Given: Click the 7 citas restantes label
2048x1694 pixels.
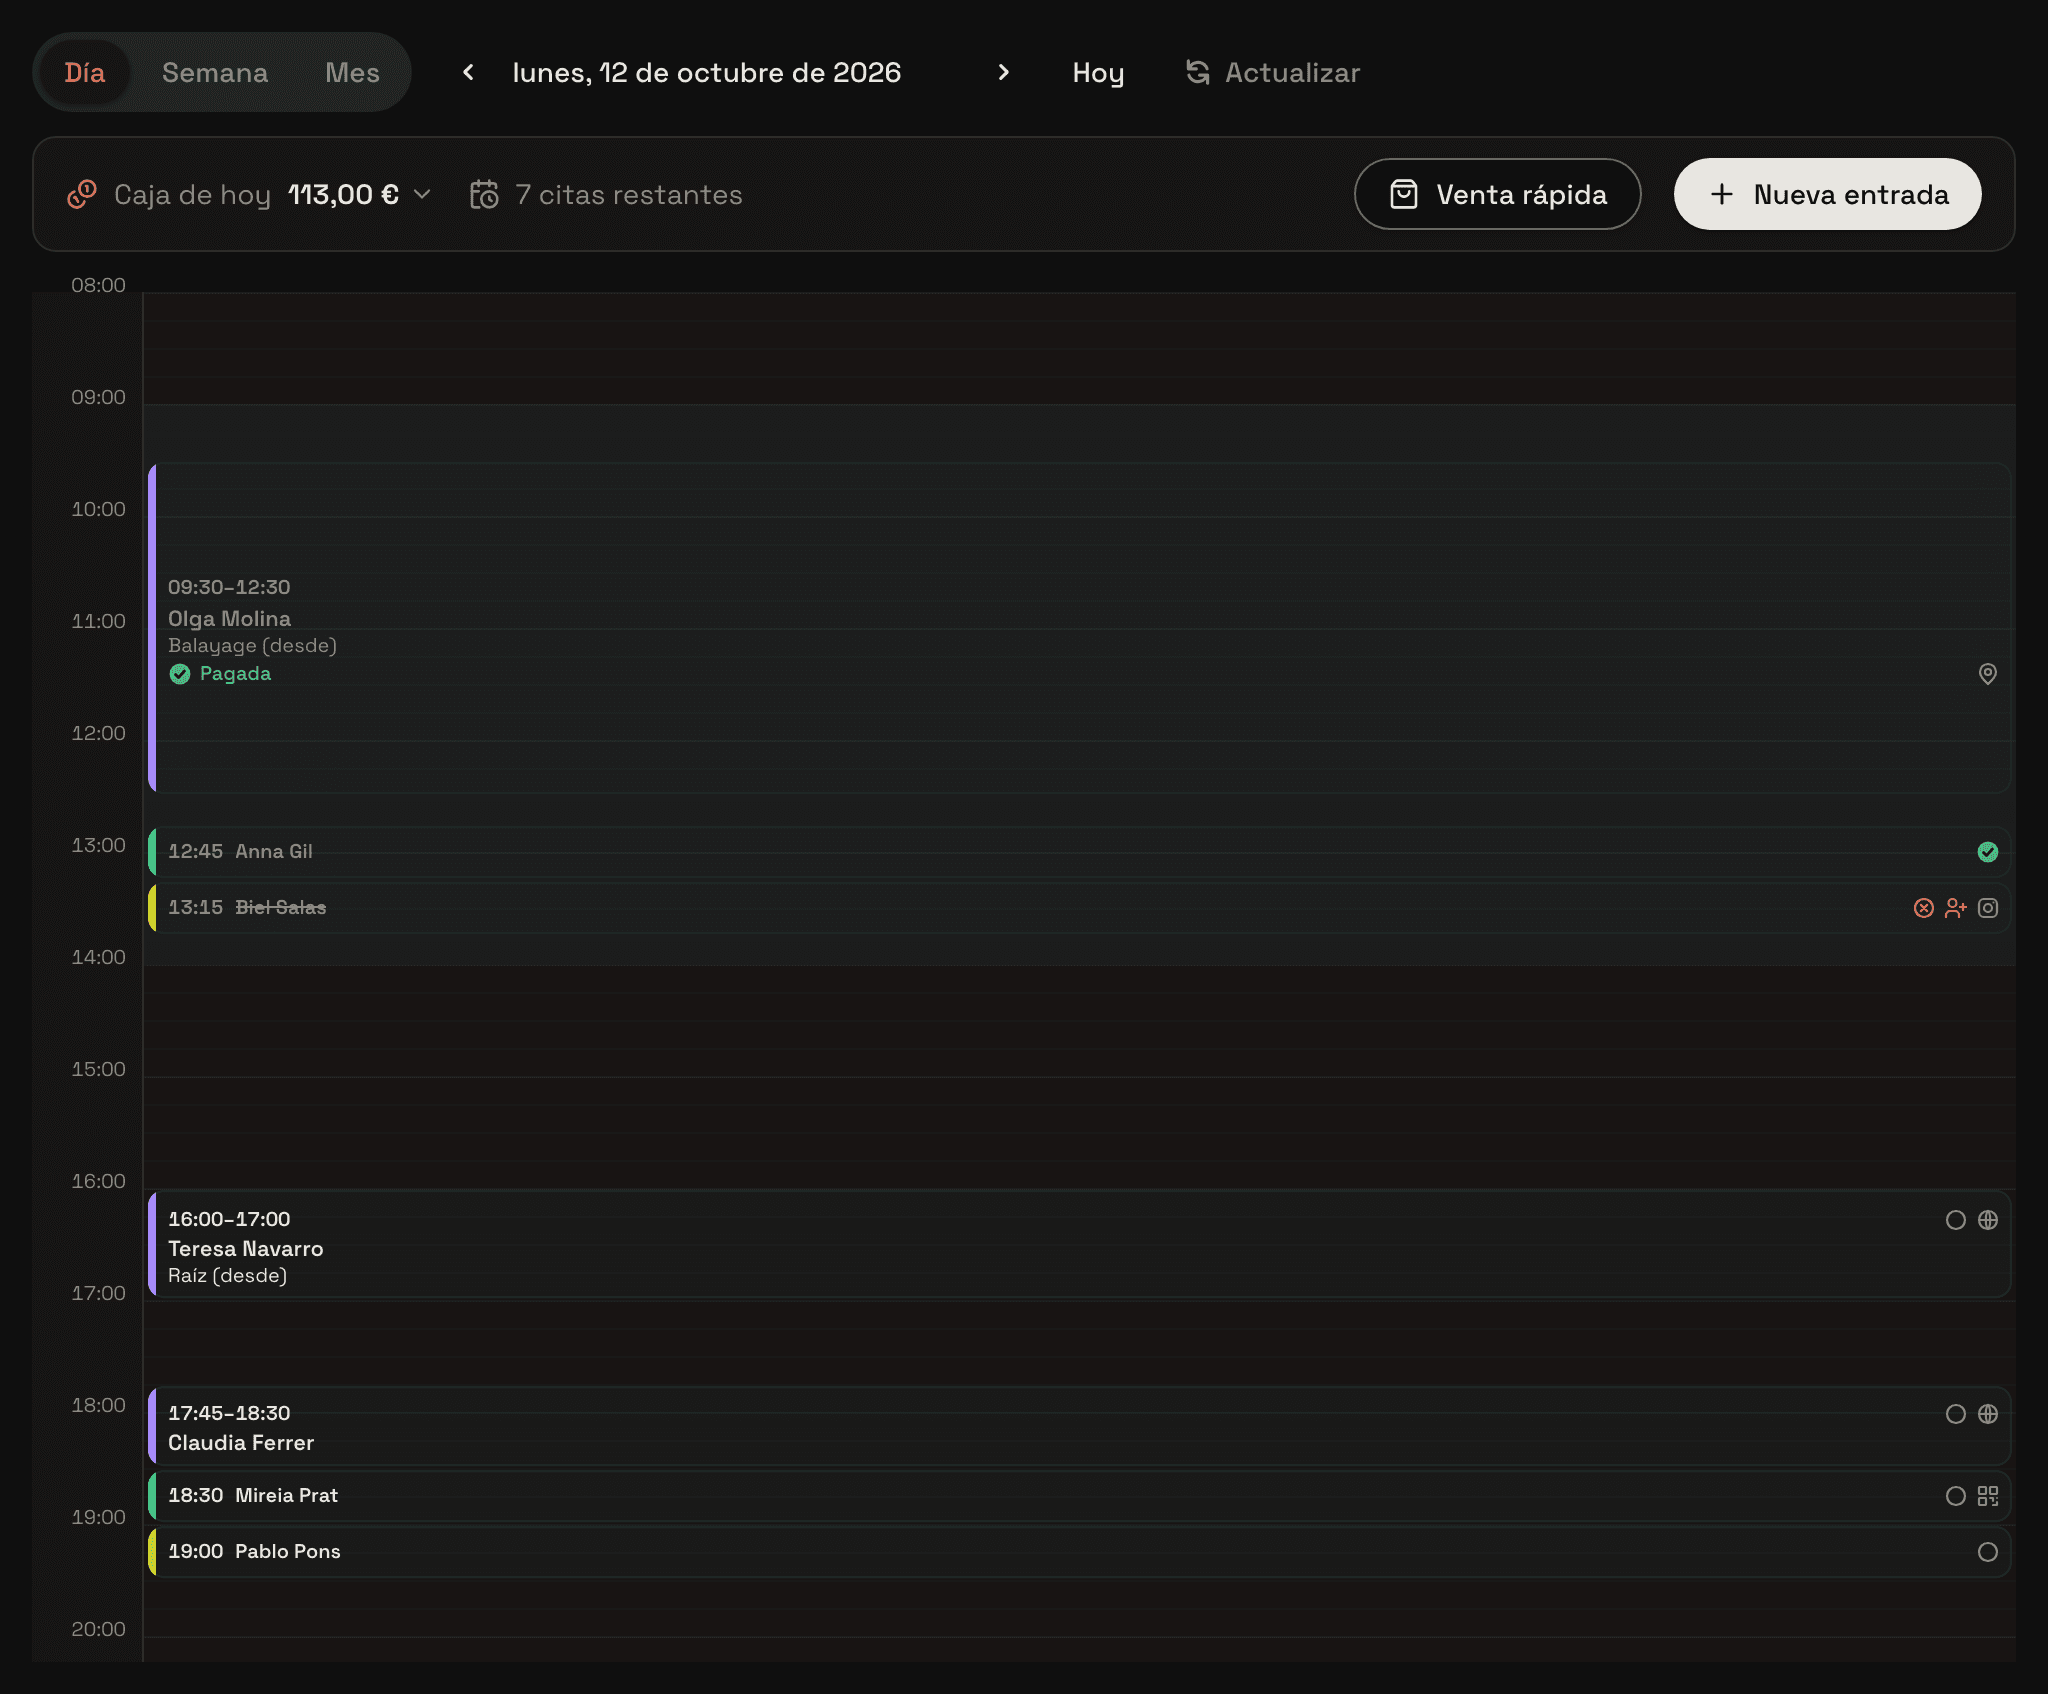Looking at the screenshot, I should 629,194.
